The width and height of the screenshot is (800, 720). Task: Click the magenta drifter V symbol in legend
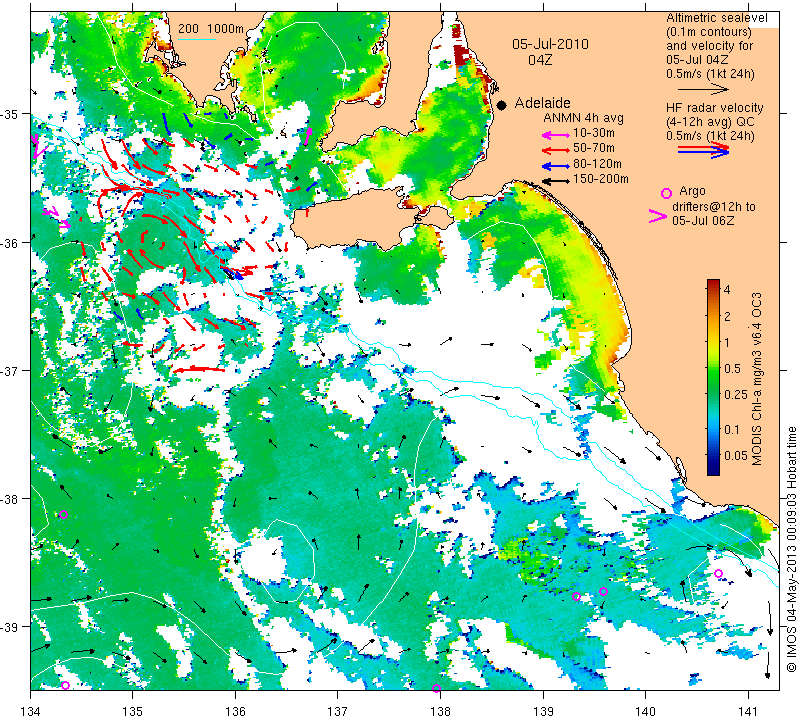point(658,216)
